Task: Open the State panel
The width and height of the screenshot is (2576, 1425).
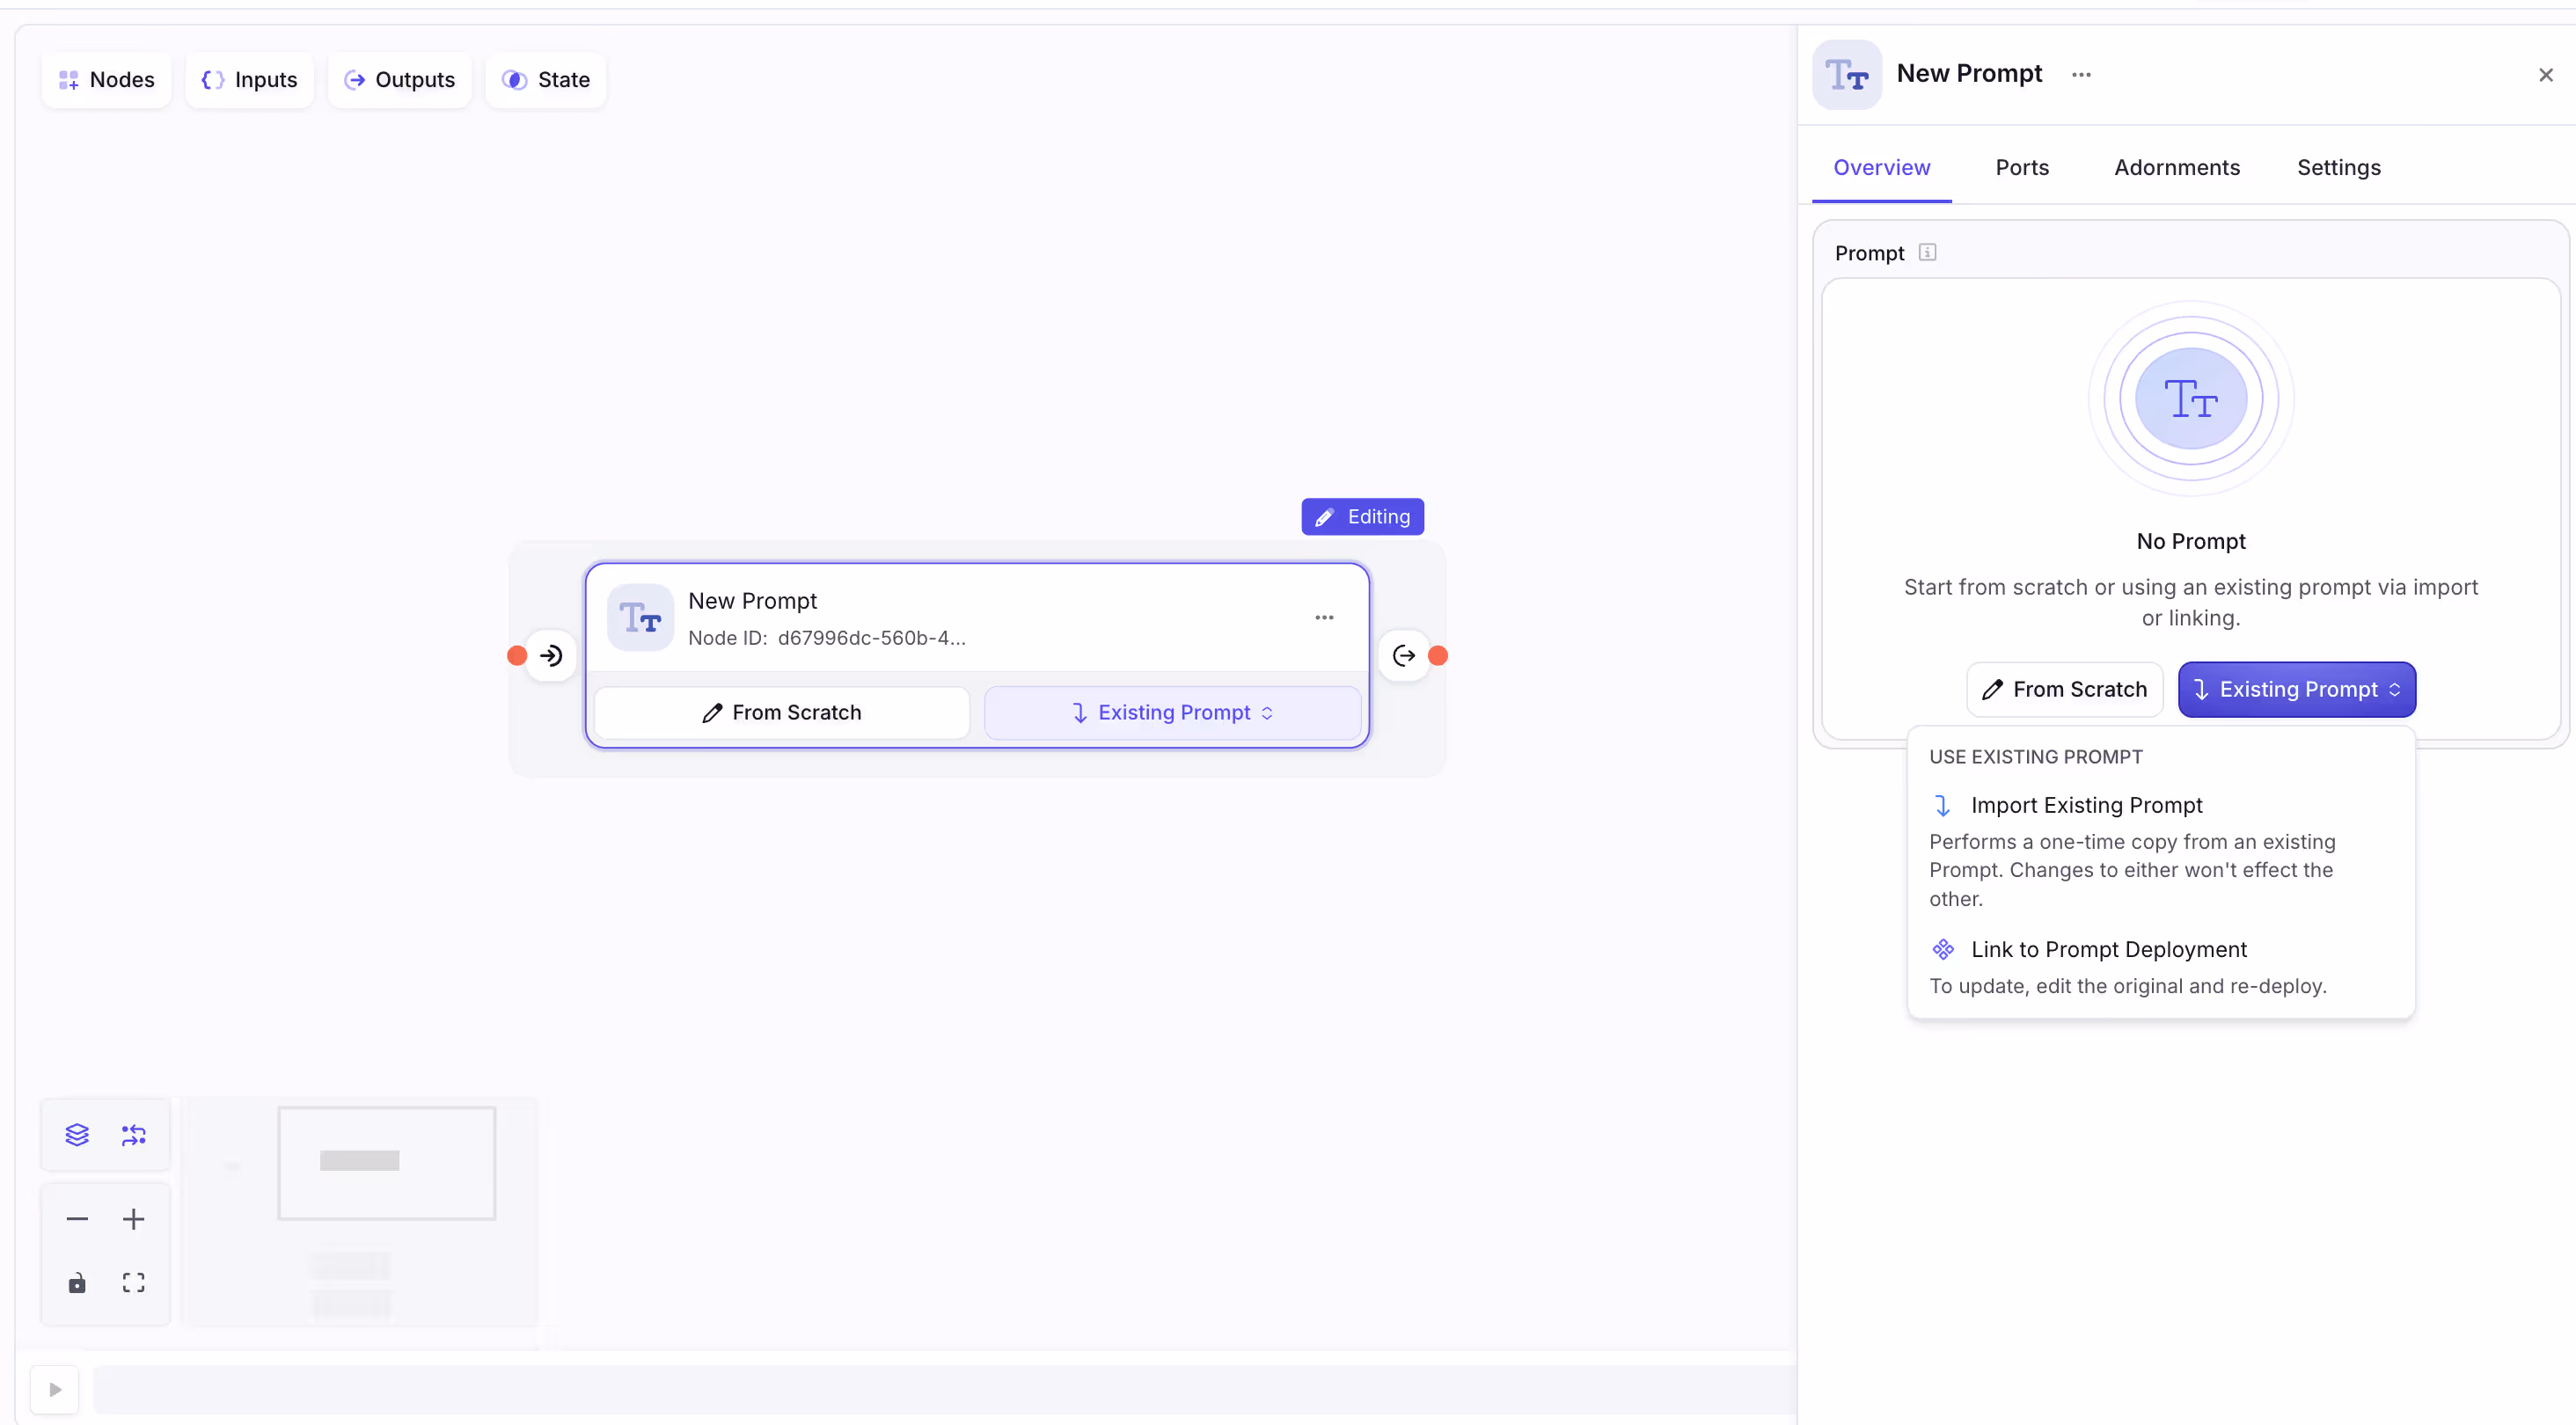Action: (546, 80)
